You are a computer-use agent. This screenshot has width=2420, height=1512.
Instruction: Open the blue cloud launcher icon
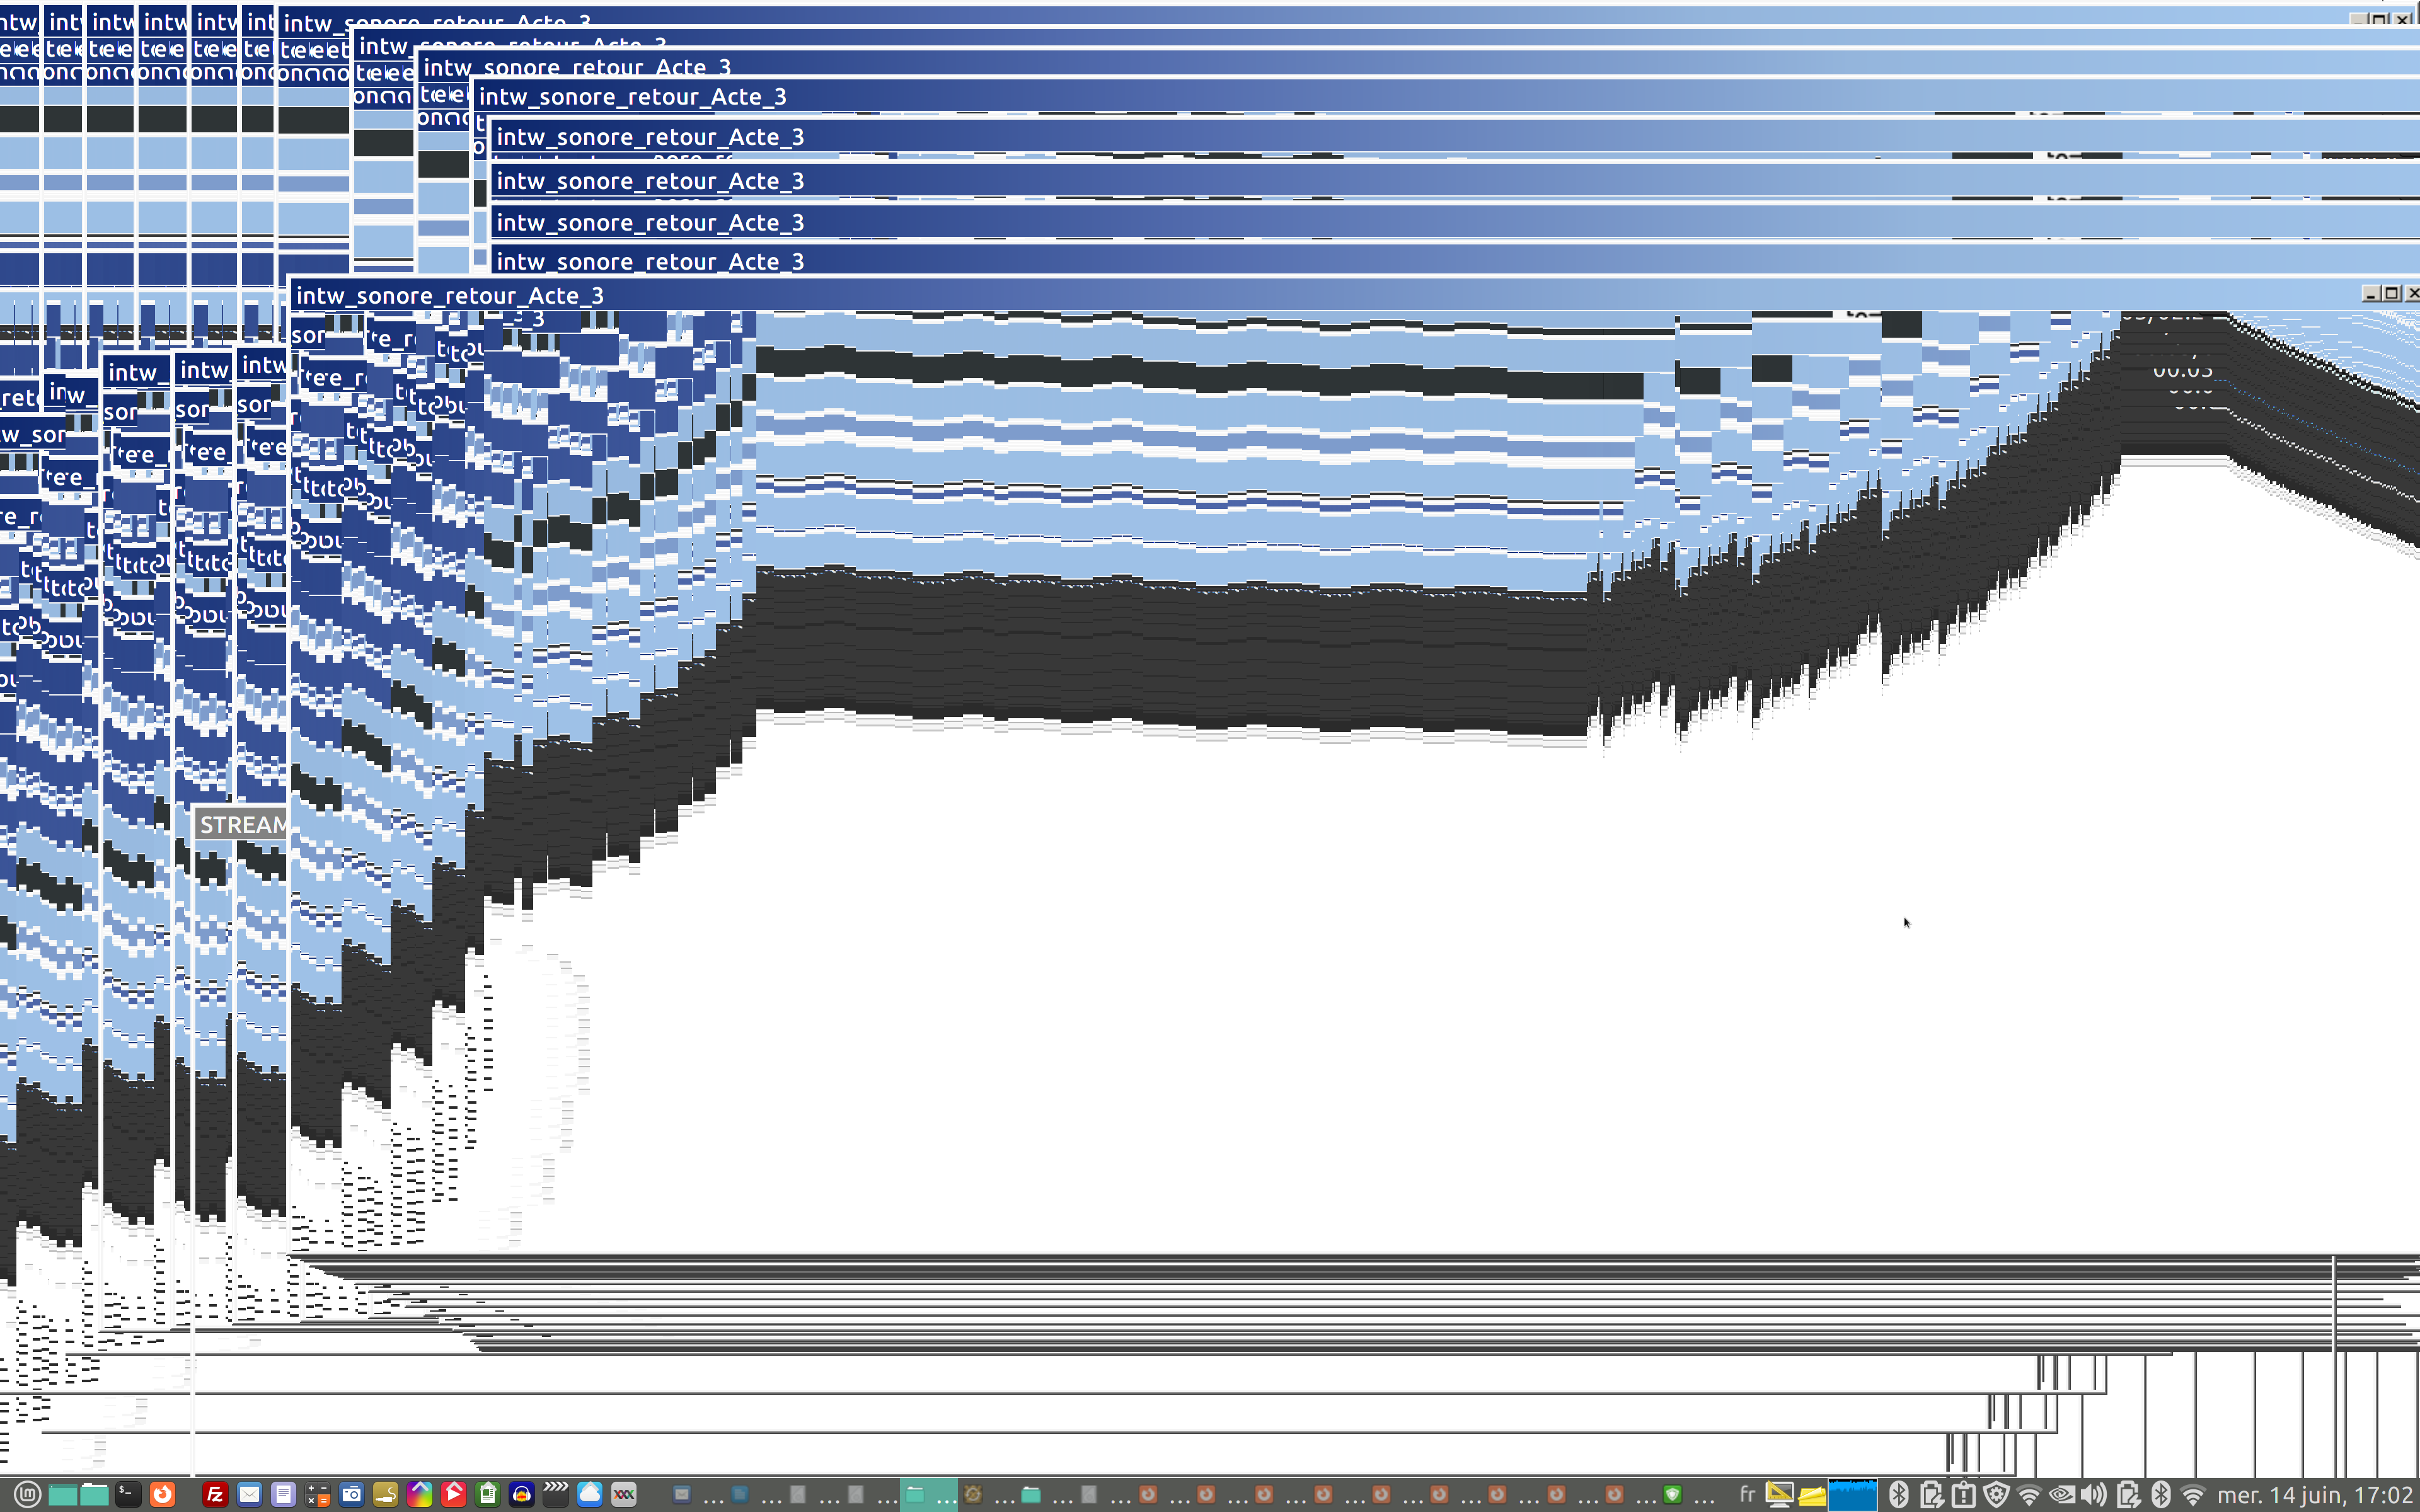(589, 1495)
